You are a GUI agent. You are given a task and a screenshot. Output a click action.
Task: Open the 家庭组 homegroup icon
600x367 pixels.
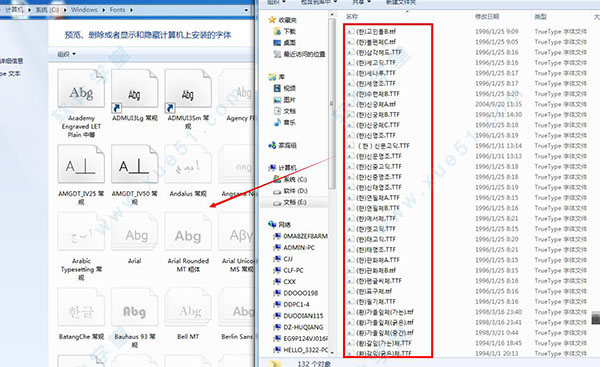pyautogui.click(x=272, y=145)
